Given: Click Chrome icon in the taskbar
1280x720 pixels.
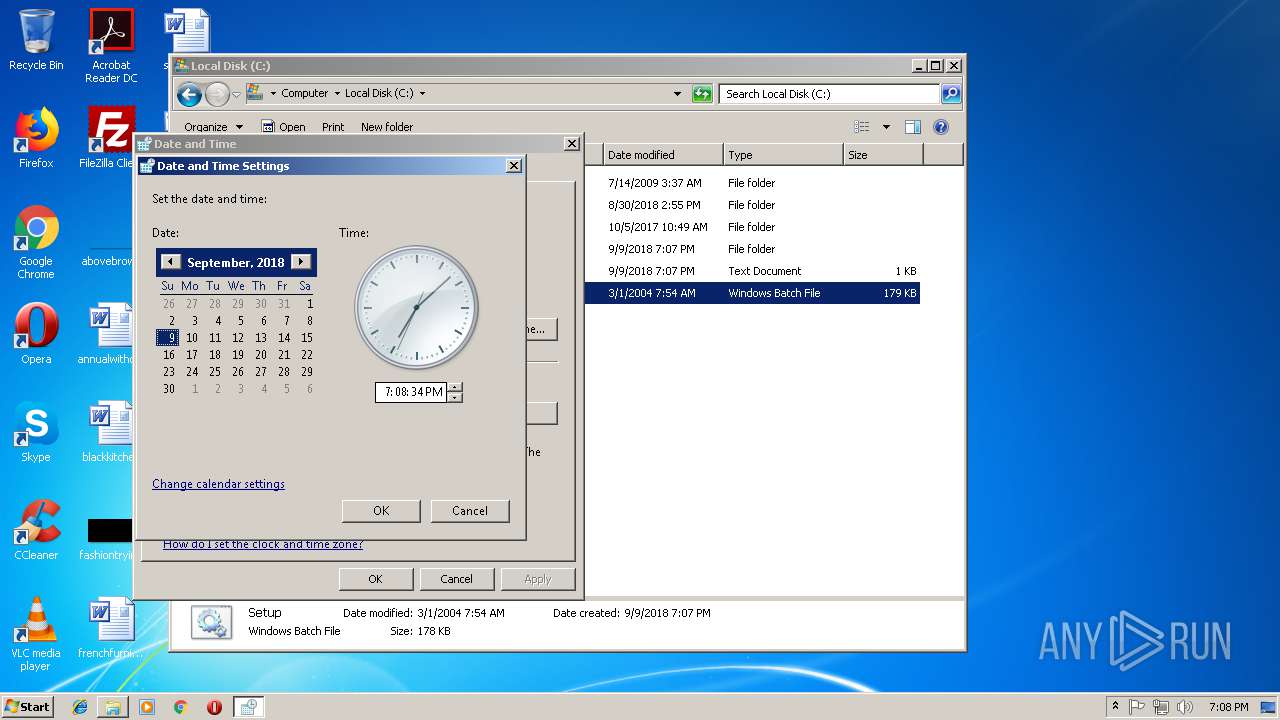Looking at the screenshot, I should pyautogui.click(x=180, y=707).
